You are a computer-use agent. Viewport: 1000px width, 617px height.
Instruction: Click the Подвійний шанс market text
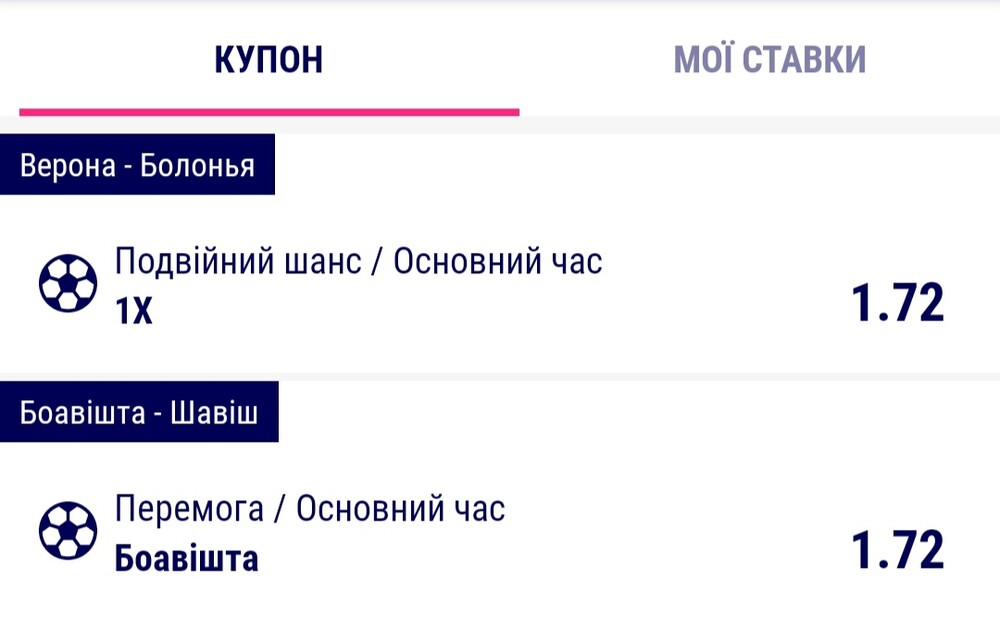[238, 262]
